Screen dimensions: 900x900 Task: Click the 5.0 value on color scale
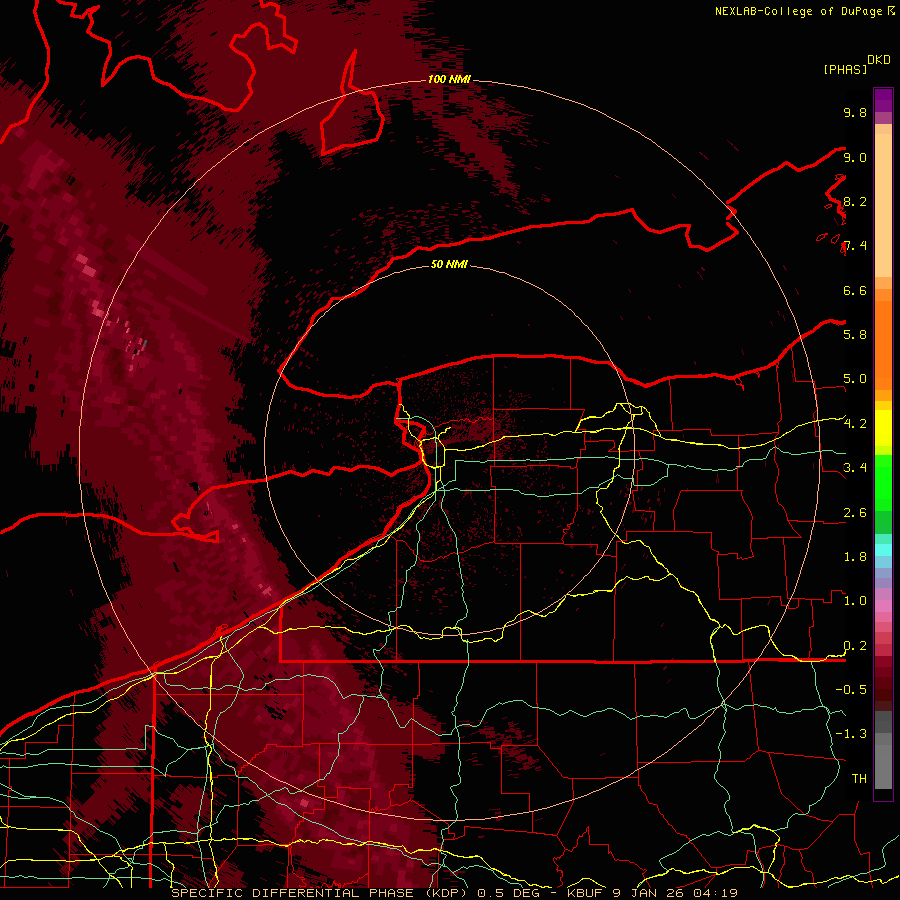[855, 379]
